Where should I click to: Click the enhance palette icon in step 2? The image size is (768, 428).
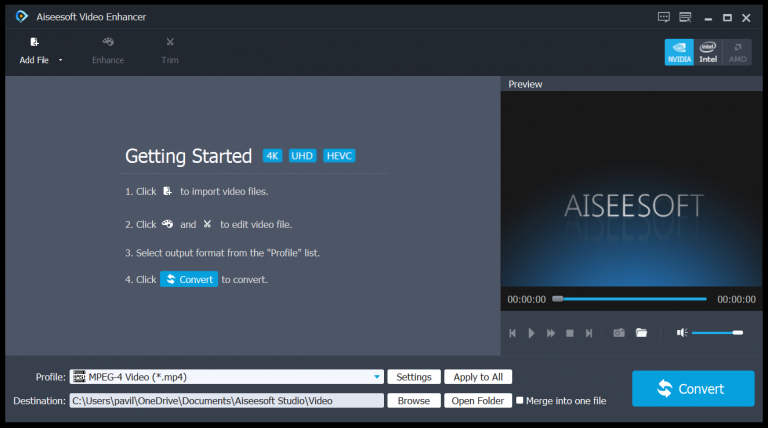[168, 224]
